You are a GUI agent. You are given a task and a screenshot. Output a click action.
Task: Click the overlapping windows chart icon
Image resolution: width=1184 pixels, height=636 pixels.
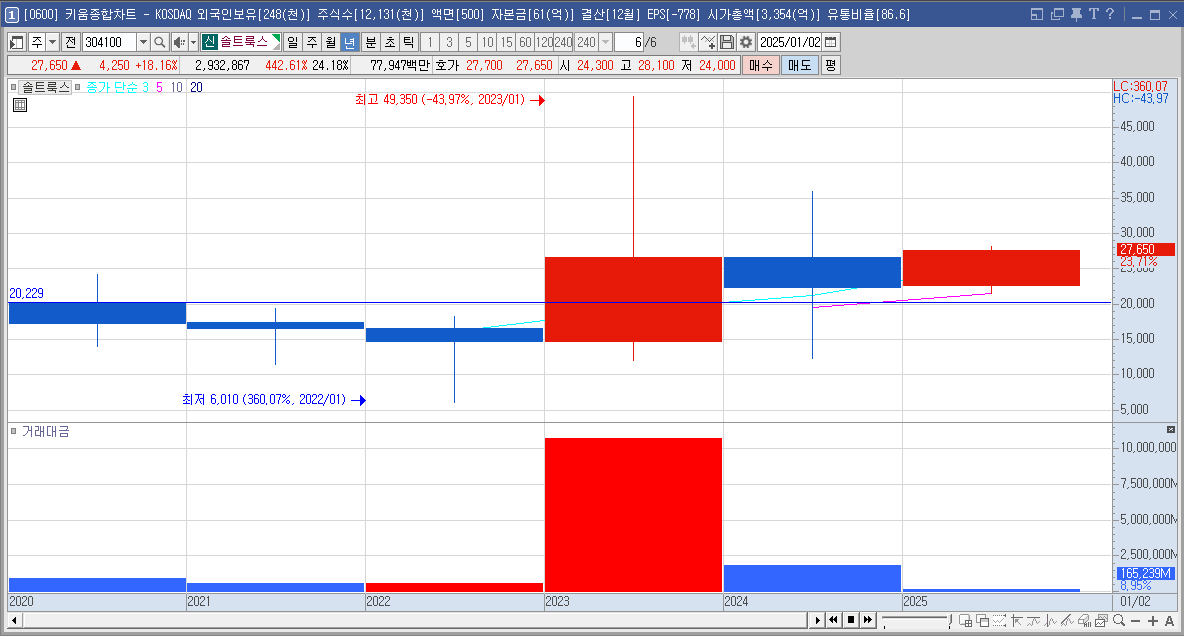[x=982, y=621]
